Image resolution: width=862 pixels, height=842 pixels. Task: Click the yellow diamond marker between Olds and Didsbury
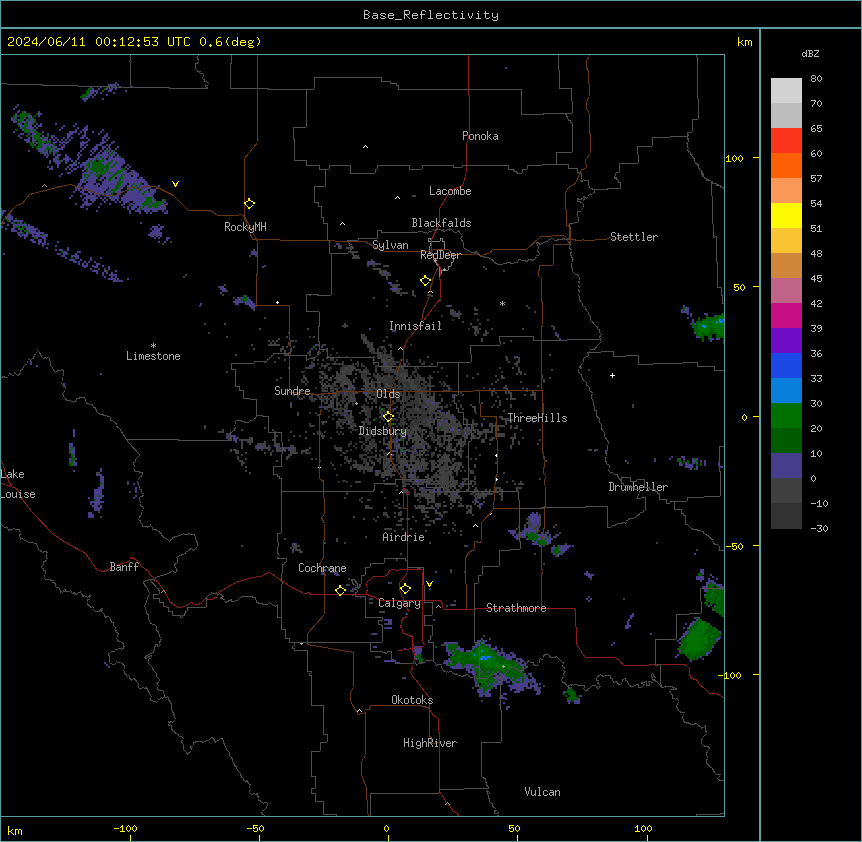tap(388, 417)
